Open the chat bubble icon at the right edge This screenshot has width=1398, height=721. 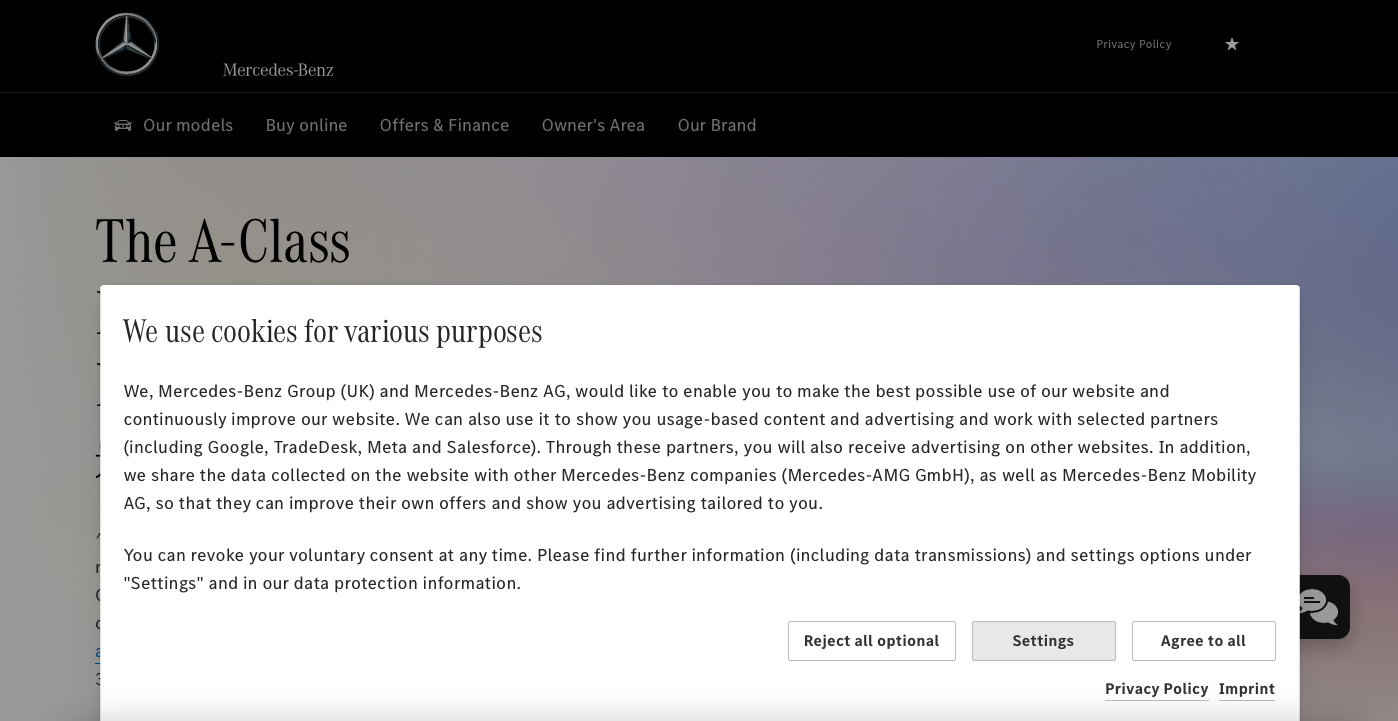point(1318,607)
